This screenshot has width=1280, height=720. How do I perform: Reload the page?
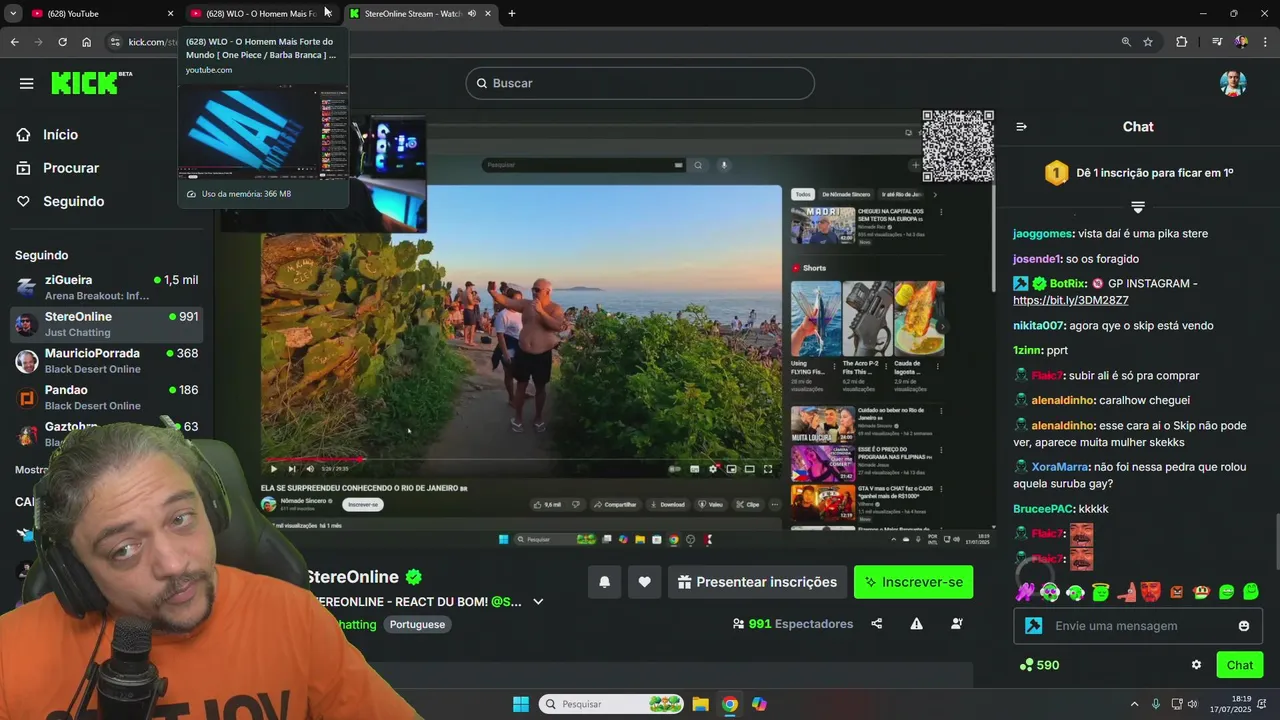point(62,42)
